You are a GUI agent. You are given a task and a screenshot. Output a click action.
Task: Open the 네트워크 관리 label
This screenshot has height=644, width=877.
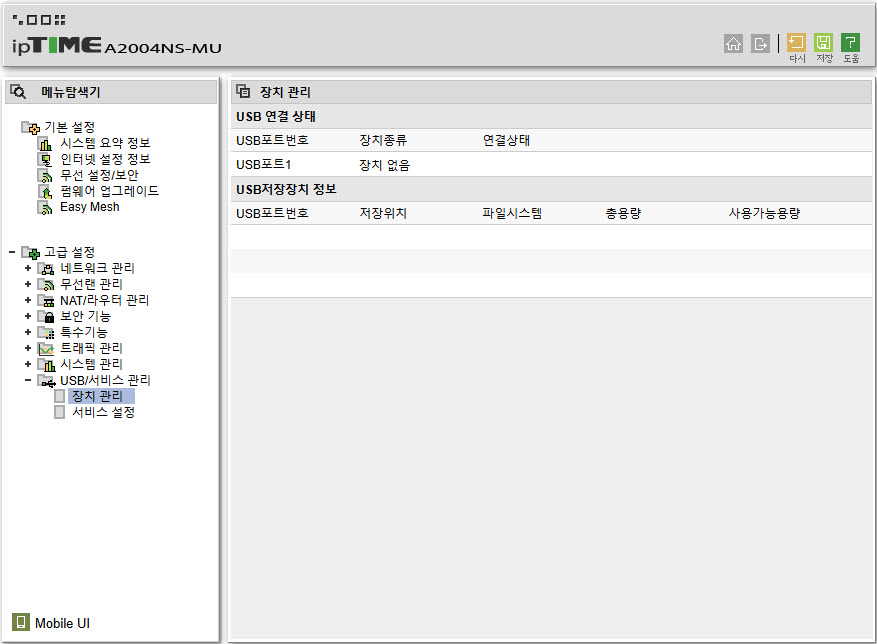97,268
